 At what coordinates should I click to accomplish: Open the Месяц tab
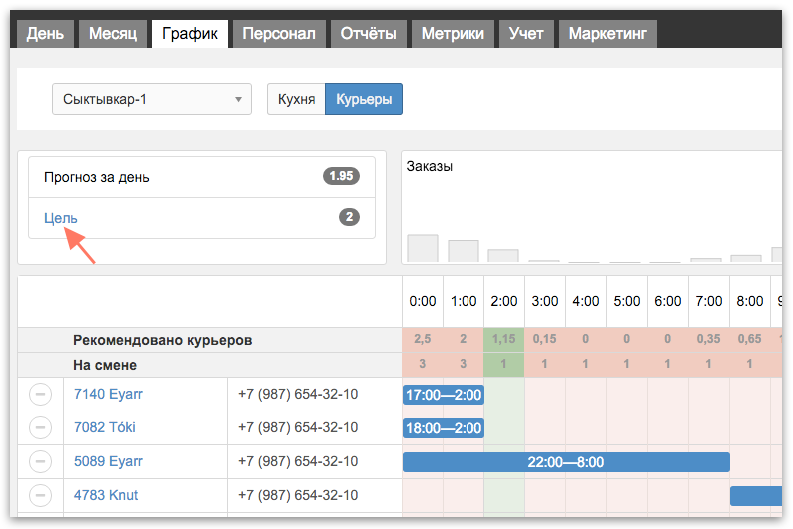point(113,34)
